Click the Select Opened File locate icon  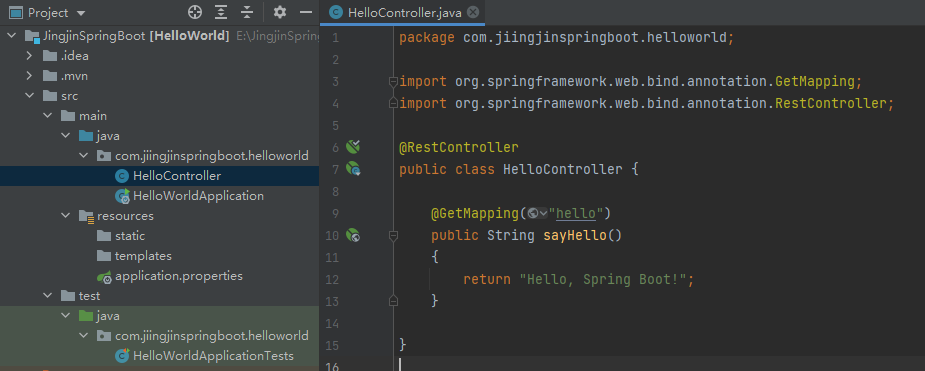pyautogui.click(x=195, y=12)
